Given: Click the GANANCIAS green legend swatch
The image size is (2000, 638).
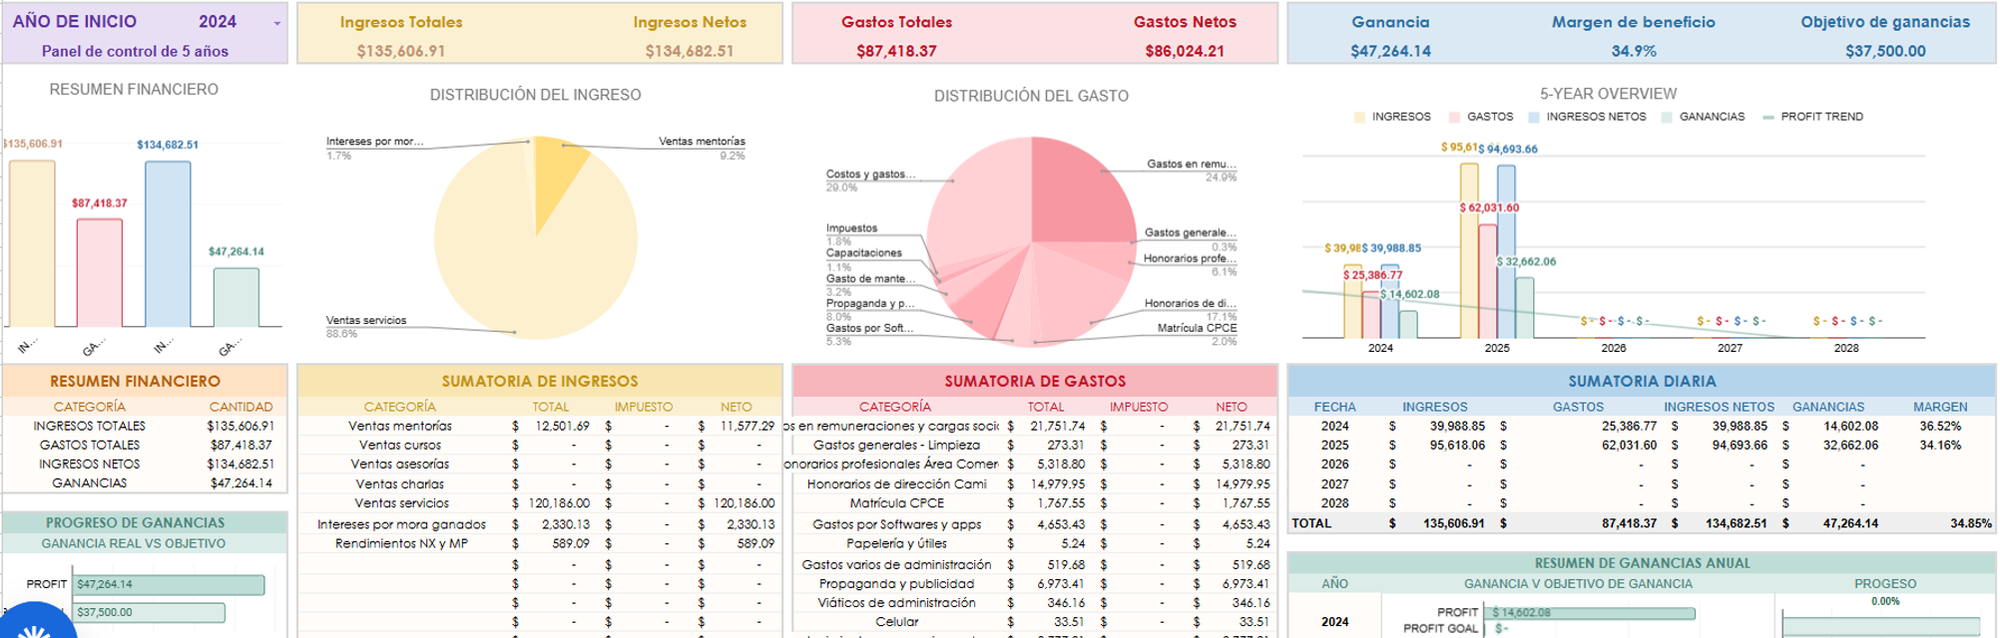Looking at the screenshot, I should pyautogui.click(x=1667, y=117).
